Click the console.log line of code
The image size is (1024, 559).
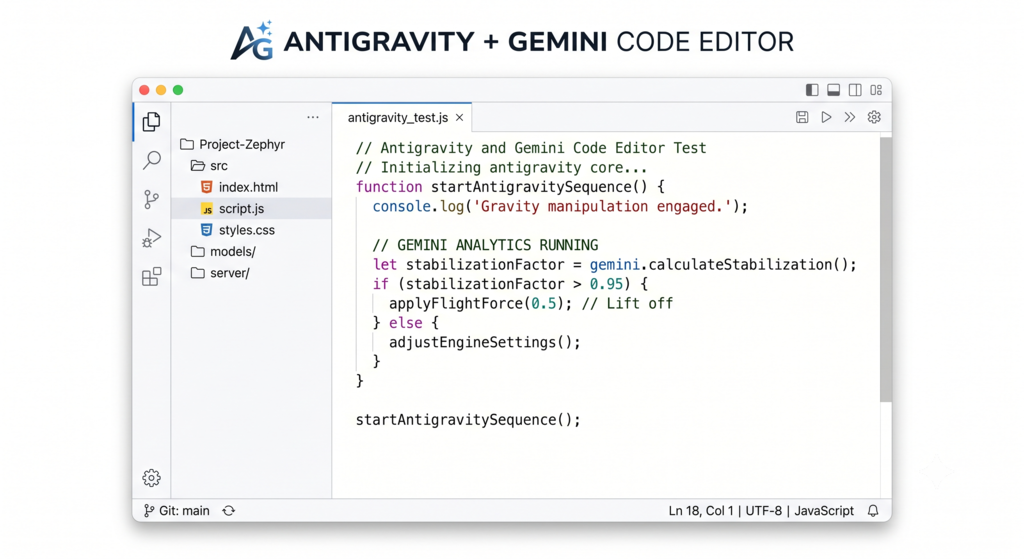[560, 206]
